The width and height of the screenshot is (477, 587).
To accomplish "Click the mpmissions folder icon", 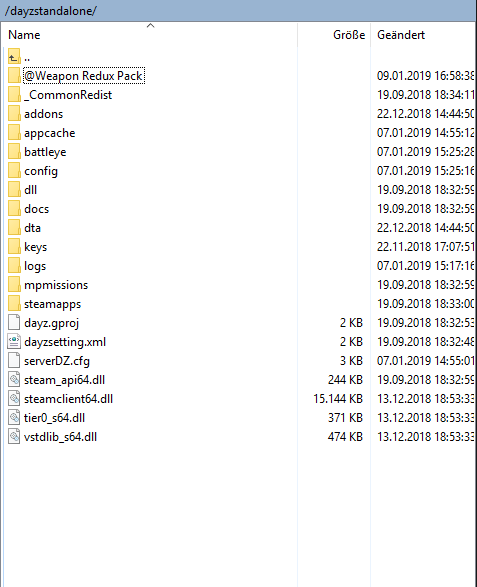I will 14,285.
